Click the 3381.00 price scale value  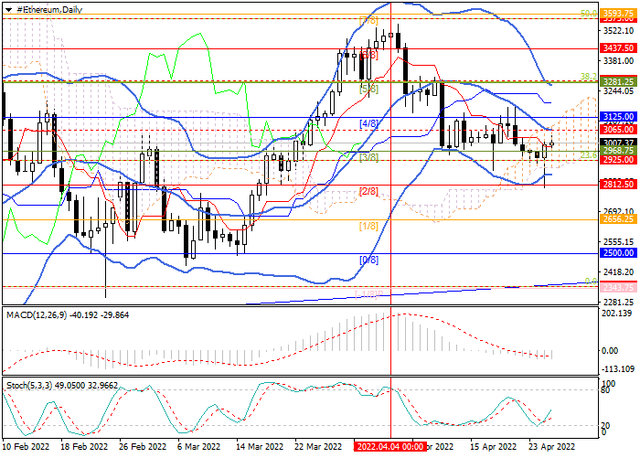619,61
